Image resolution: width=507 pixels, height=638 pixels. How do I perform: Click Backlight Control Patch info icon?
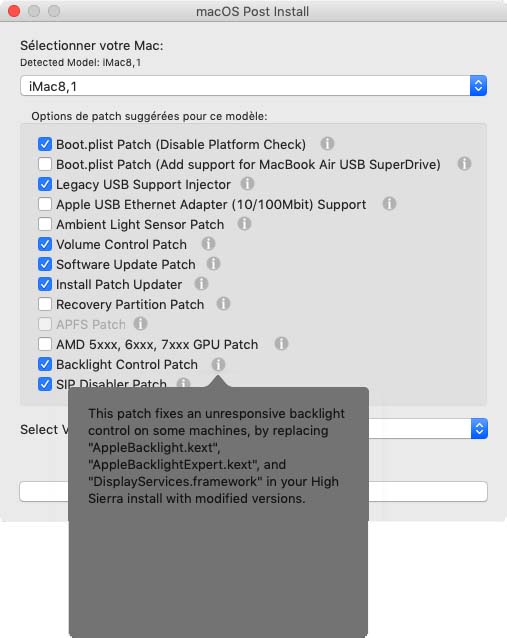point(218,364)
